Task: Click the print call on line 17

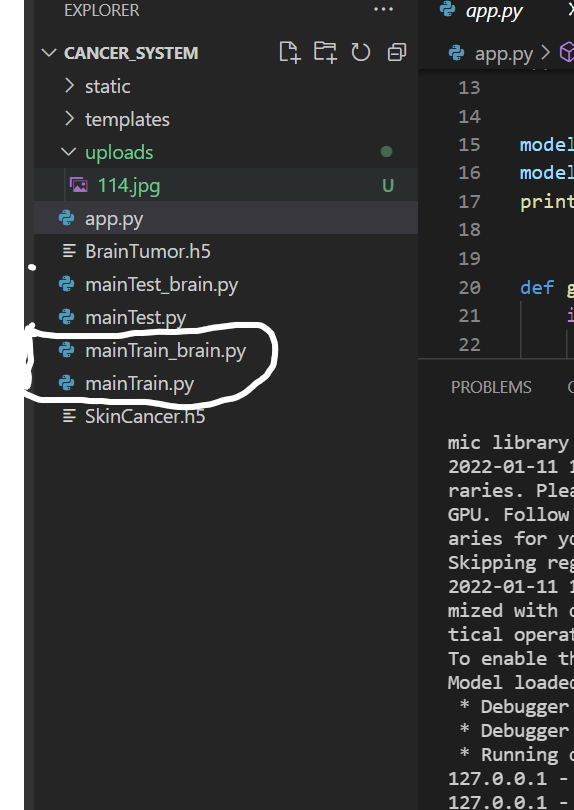Action: click(547, 201)
